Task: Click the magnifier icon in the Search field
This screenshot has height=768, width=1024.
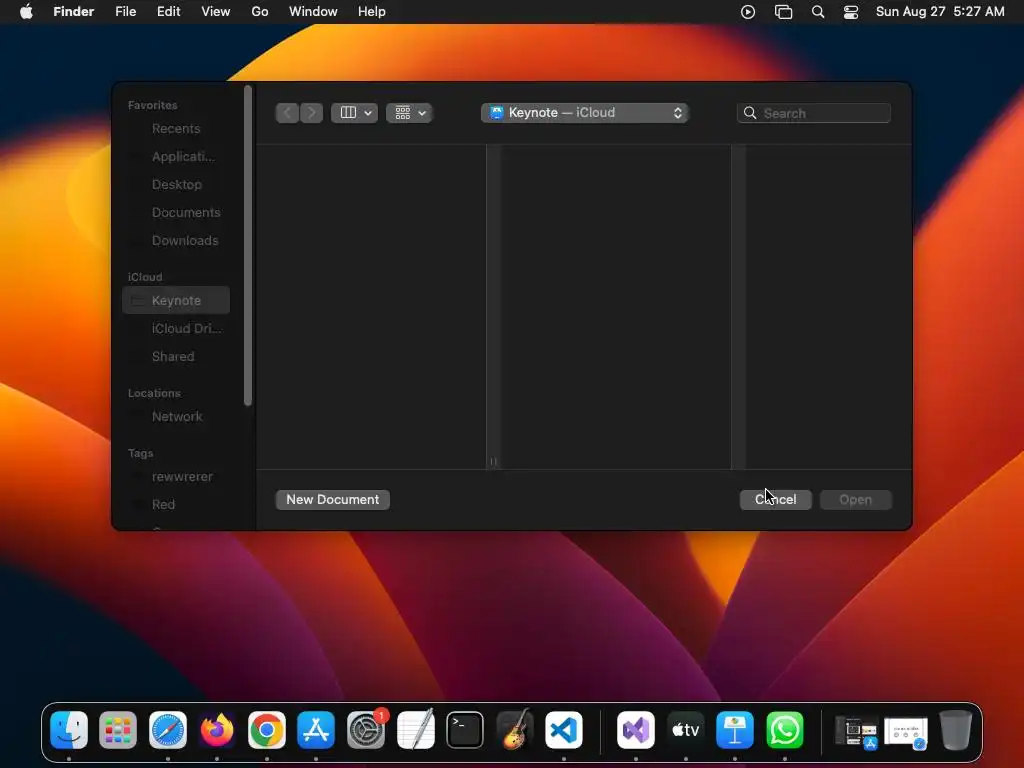Action: click(750, 113)
